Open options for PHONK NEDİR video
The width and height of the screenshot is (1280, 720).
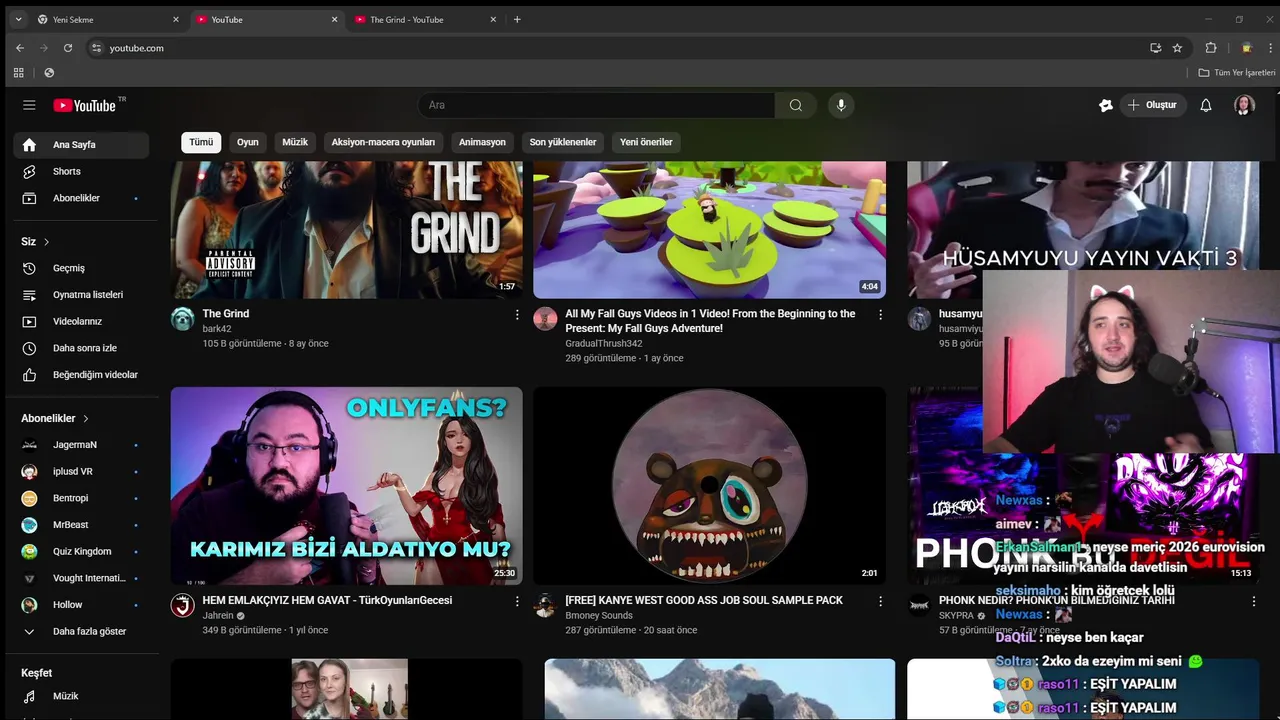click(x=1253, y=602)
